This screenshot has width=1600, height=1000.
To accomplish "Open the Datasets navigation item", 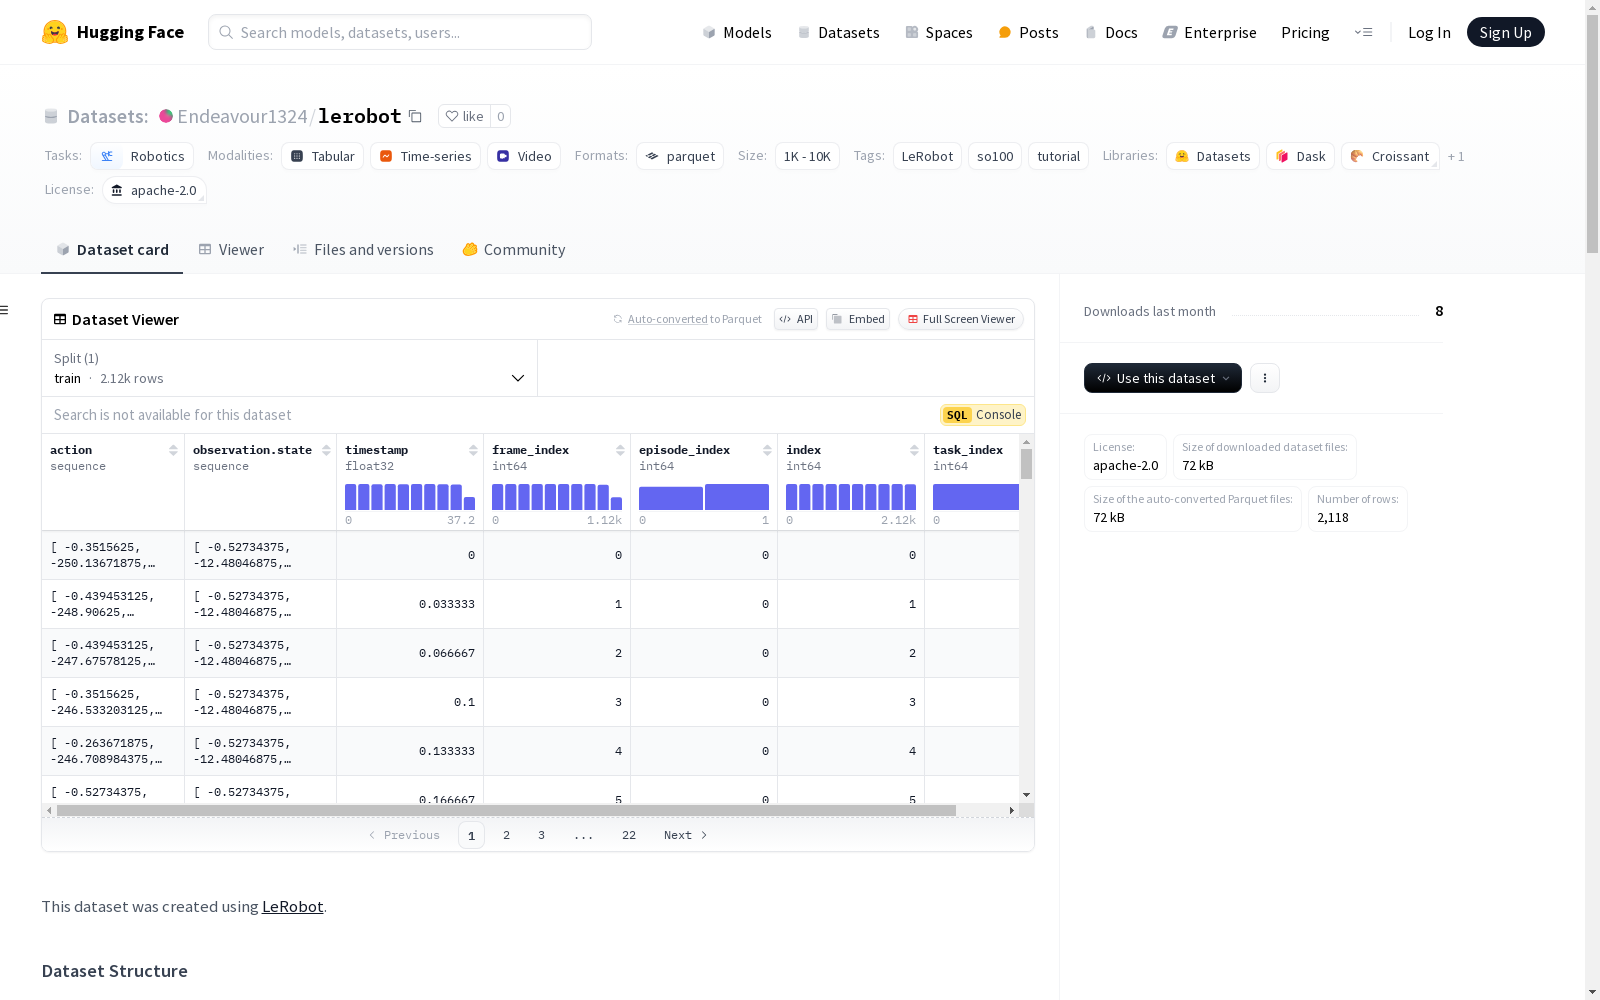I will pyautogui.click(x=838, y=32).
